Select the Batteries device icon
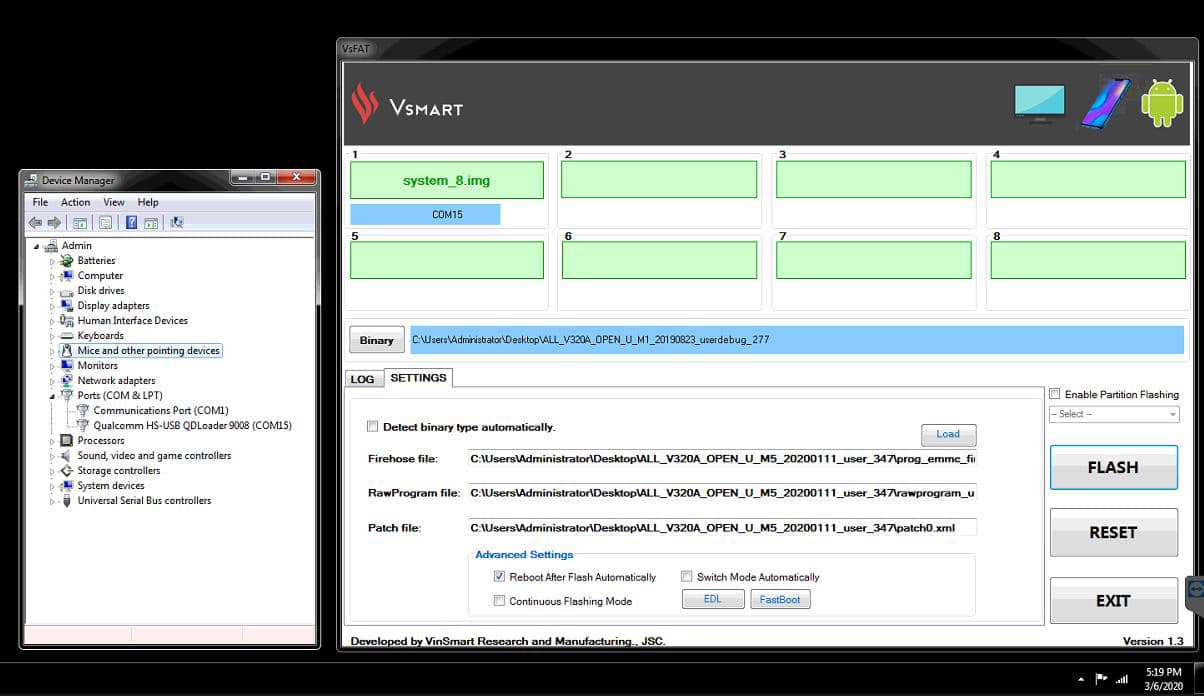Viewport: 1204px width, 696px height. pyautogui.click(x=67, y=261)
